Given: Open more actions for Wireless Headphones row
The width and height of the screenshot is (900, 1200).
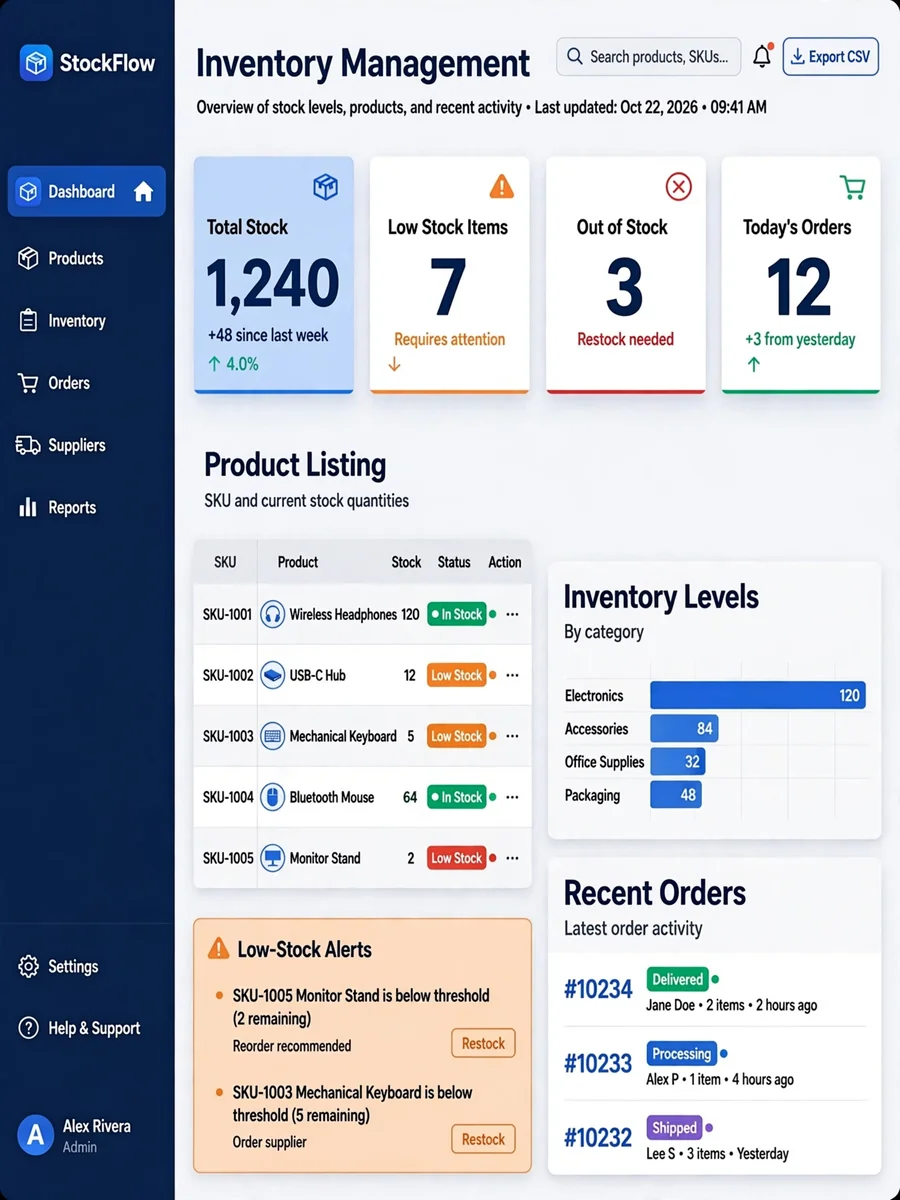Looking at the screenshot, I should pyautogui.click(x=512, y=614).
